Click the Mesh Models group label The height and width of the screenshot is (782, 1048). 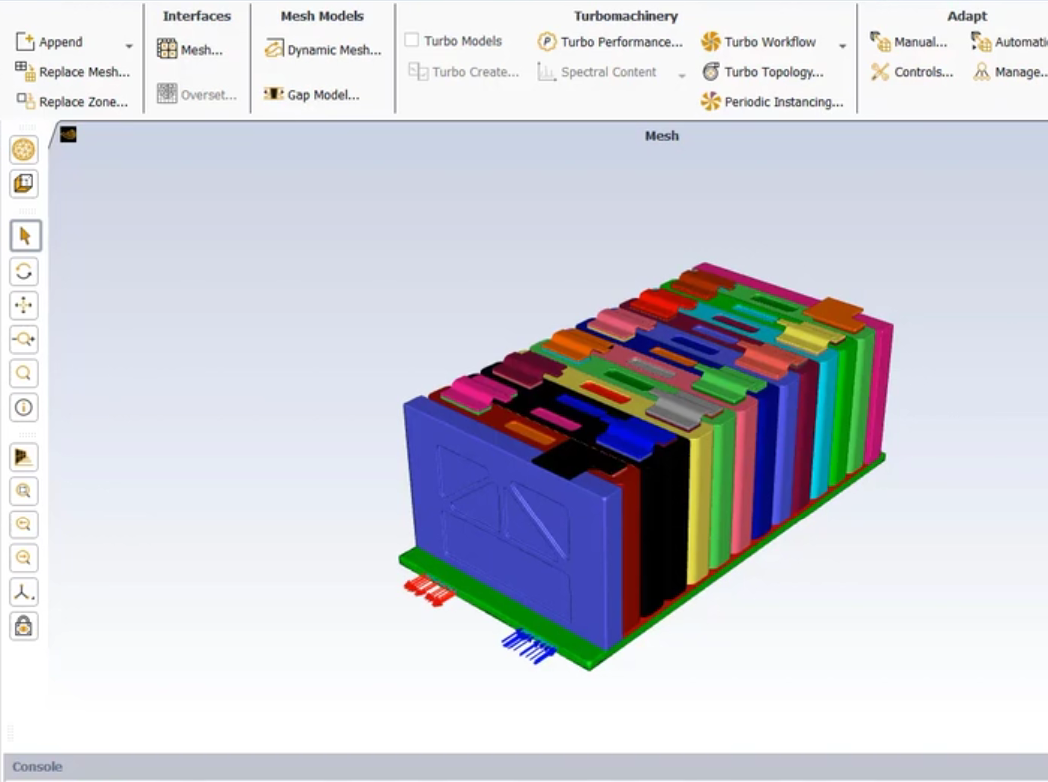[322, 16]
